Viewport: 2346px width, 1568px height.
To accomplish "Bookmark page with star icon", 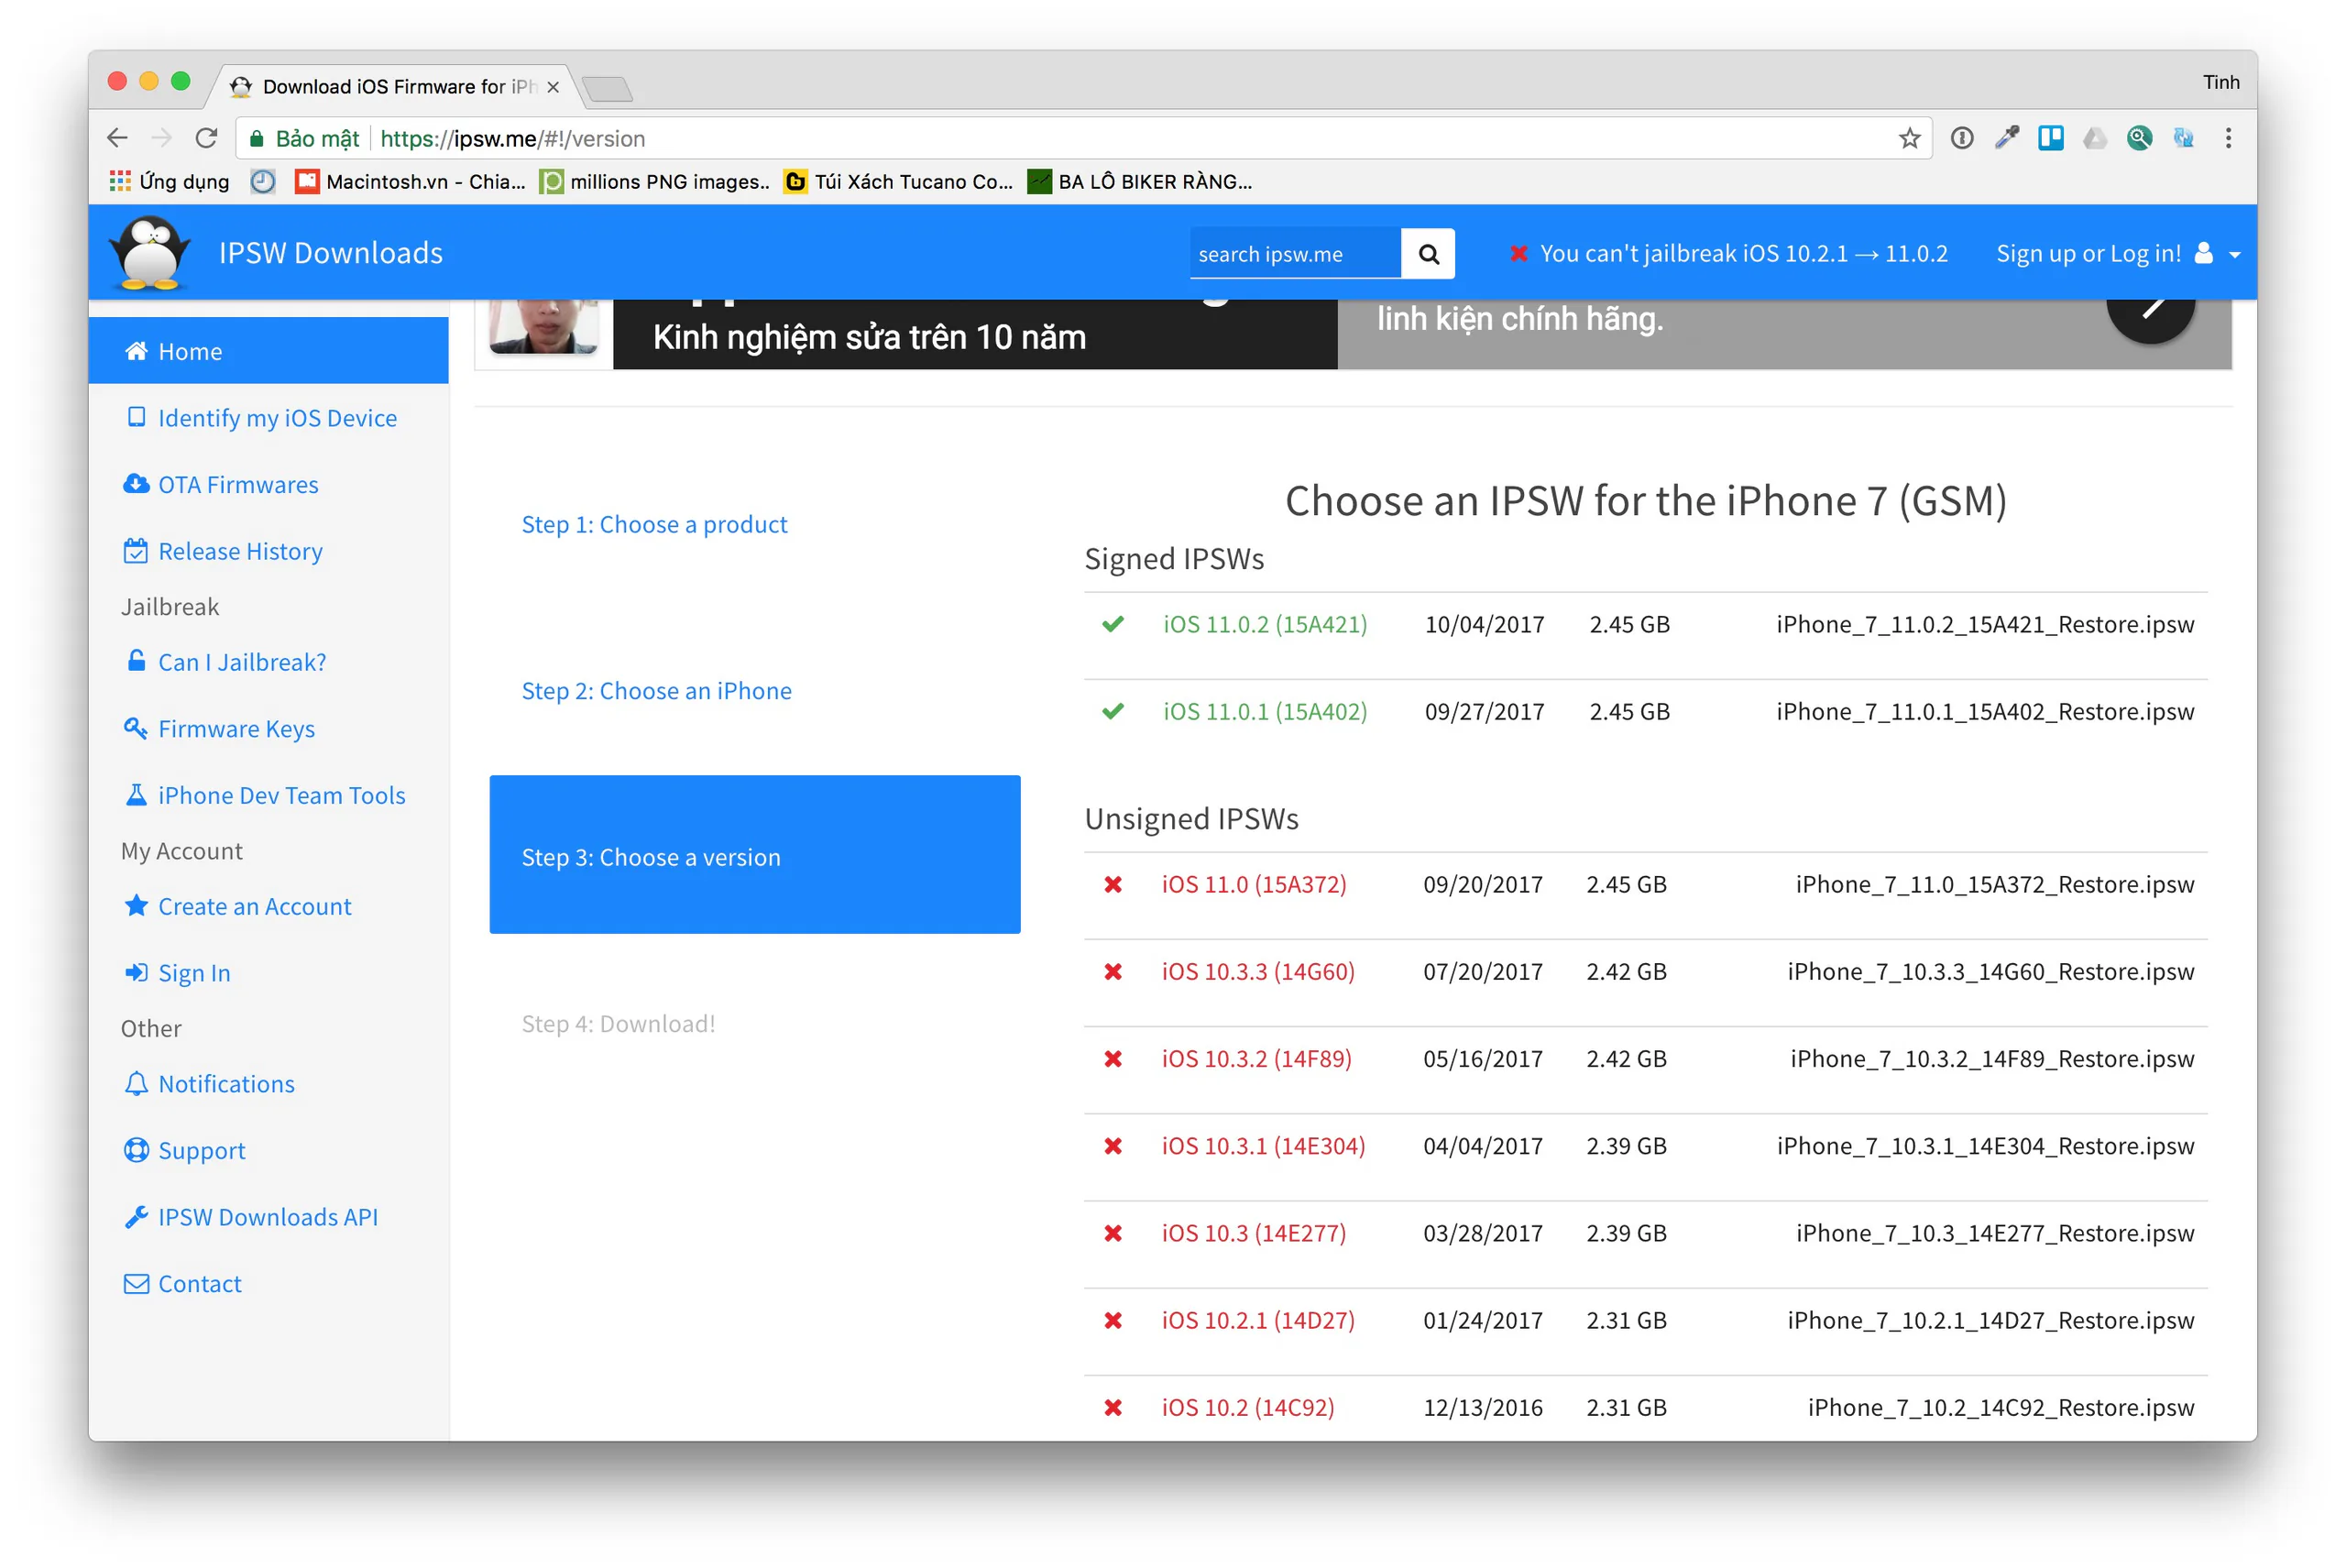I will tap(1909, 138).
